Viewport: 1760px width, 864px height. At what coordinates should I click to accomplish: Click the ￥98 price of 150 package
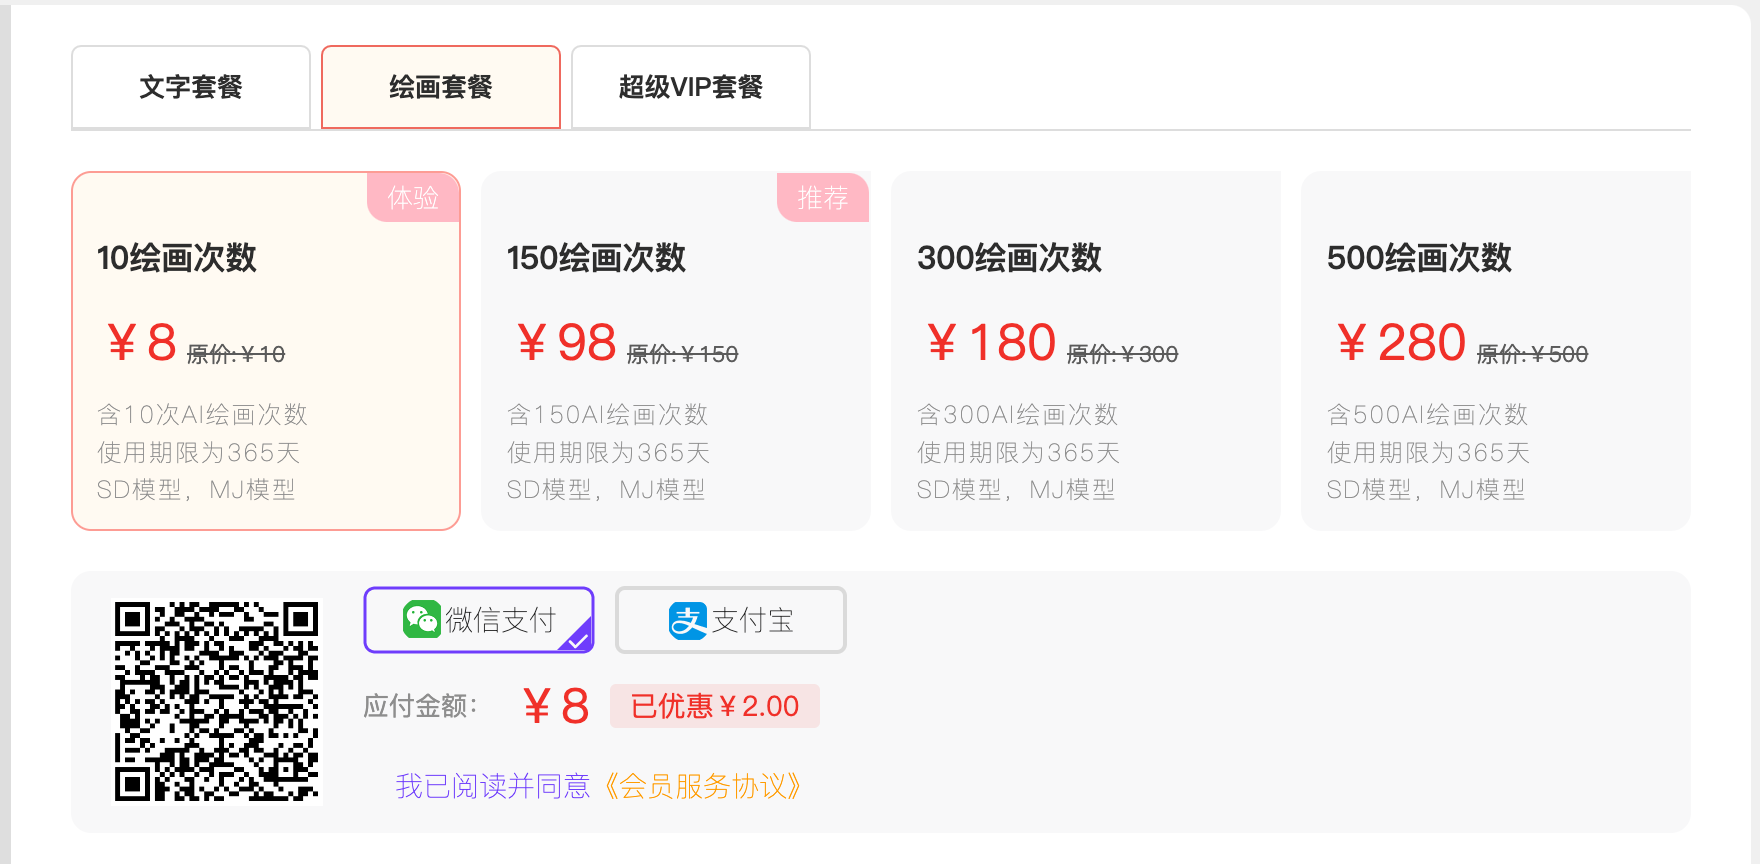pos(567,343)
